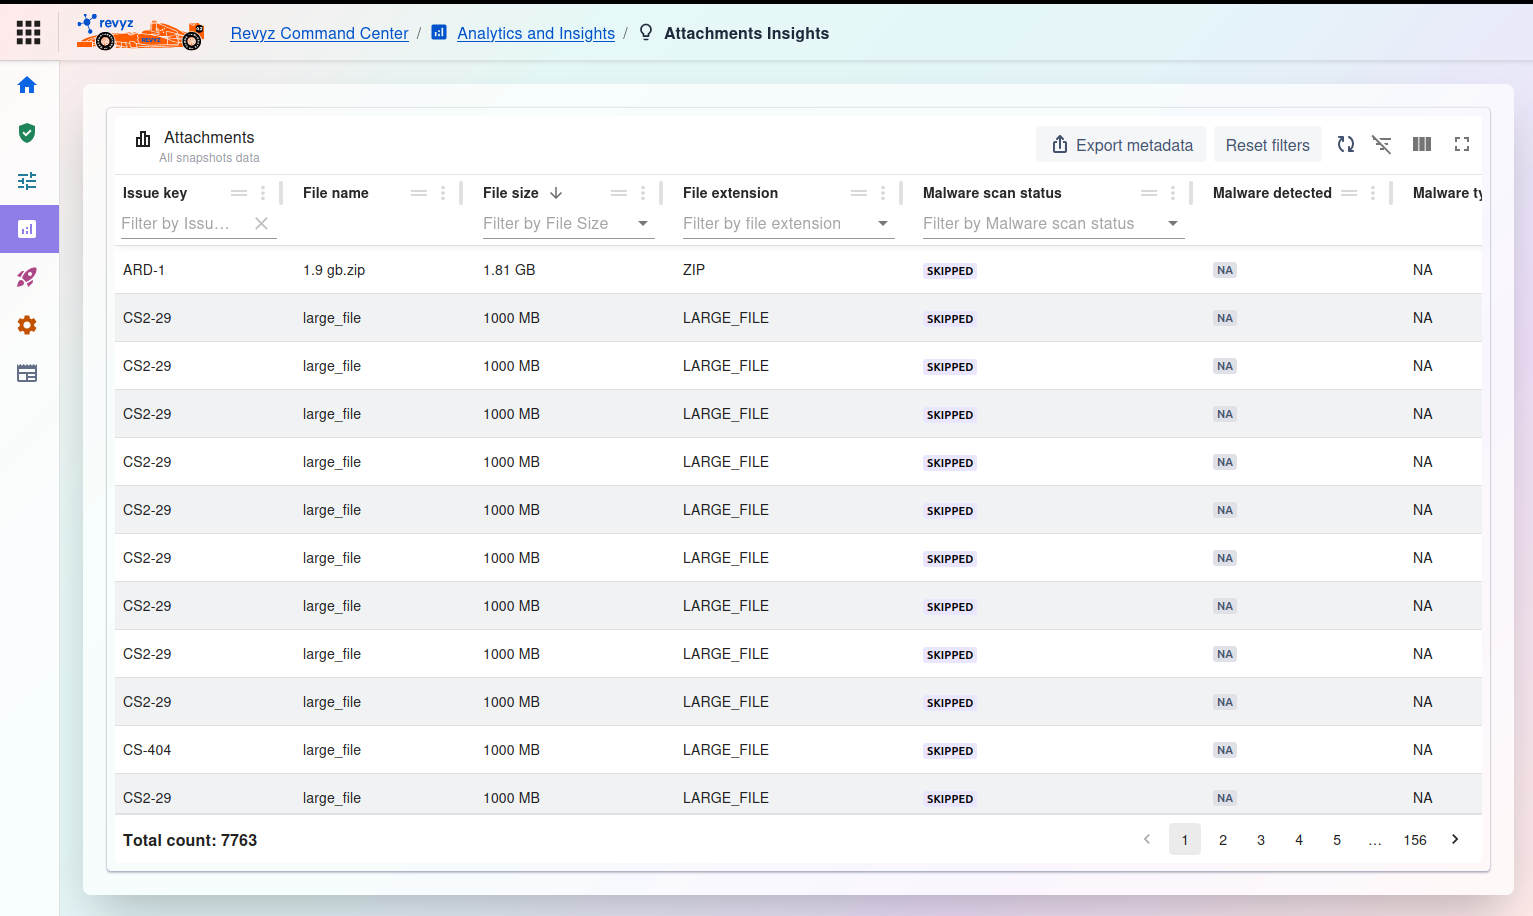The width and height of the screenshot is (1533, 916).
Task: Go to the home sidebar icon
Action: 27,85
